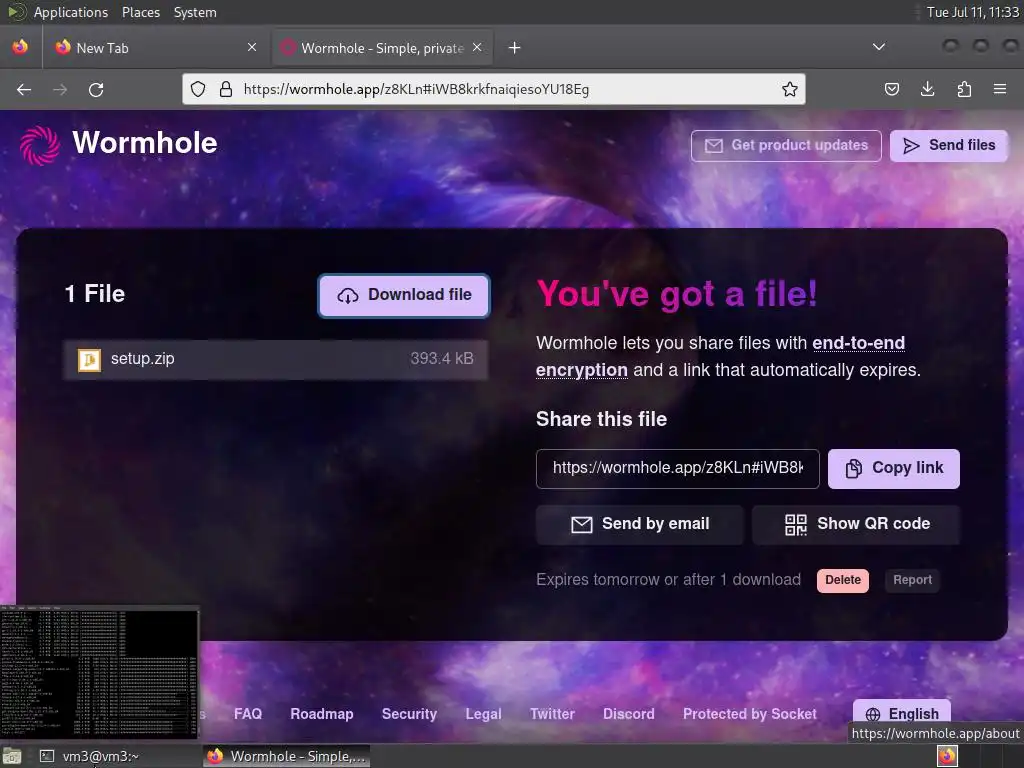Image resolution: width=1024 pixels, height=768 pixels.
Task: Open the Roadmap footer link
Action: tap(322, 714)
